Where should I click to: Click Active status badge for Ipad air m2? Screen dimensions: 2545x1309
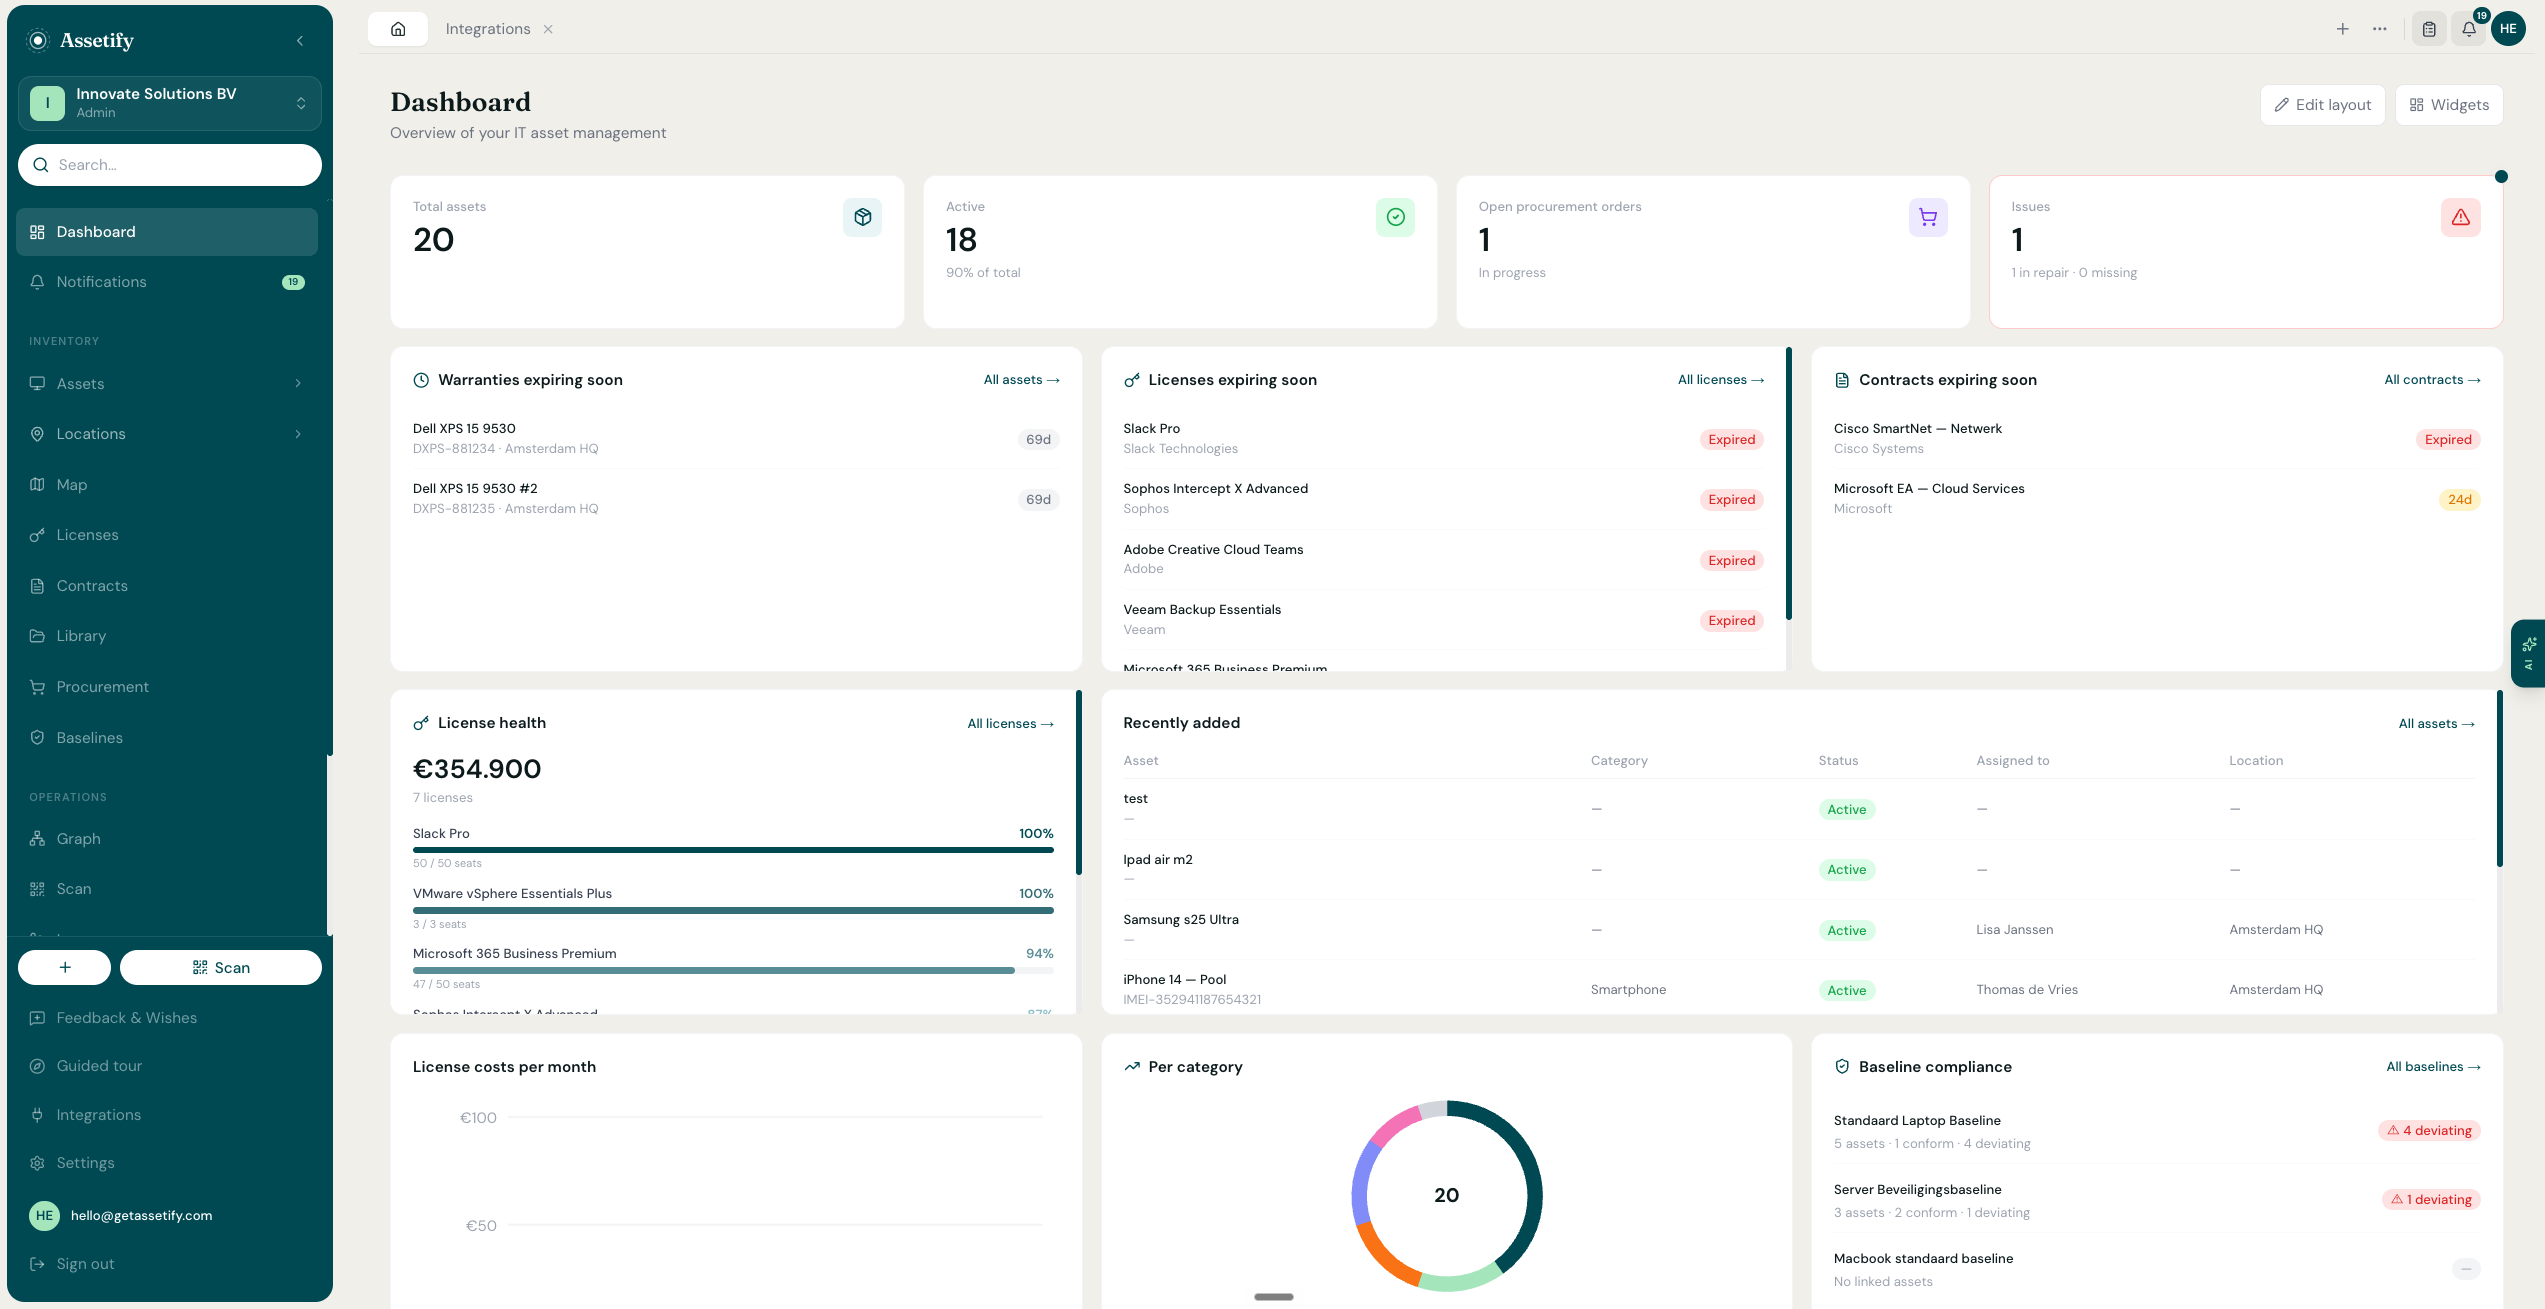click(x=1846, y=870)
